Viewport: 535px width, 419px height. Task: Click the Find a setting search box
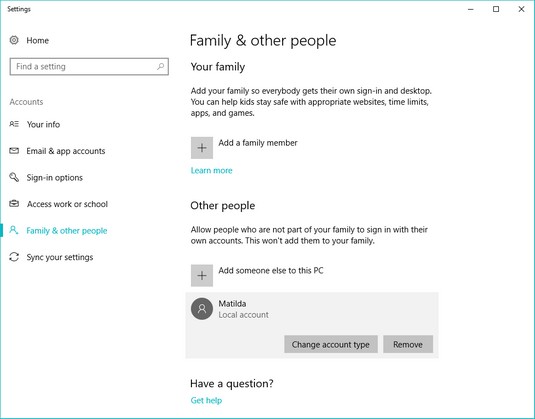89,67
